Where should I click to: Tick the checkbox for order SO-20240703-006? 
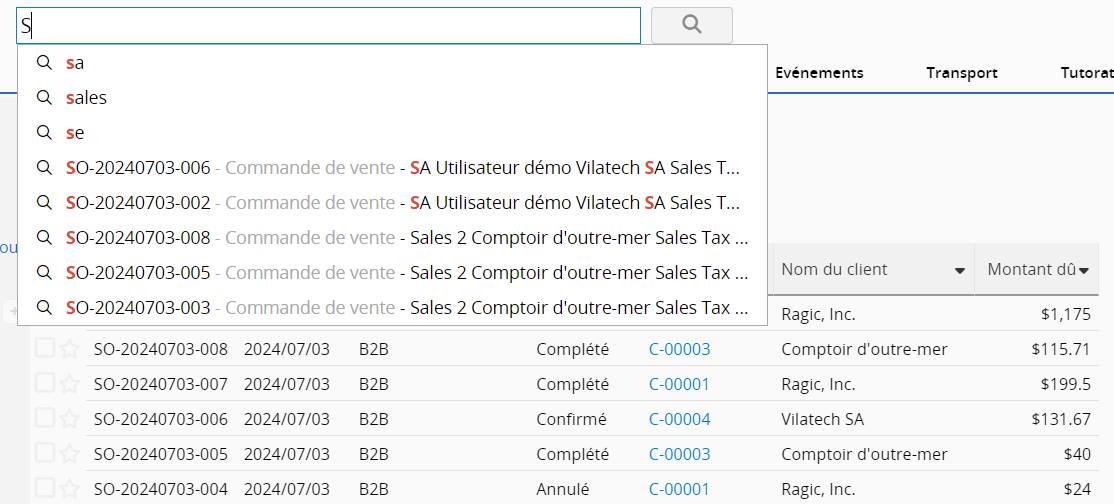[44, 419]
